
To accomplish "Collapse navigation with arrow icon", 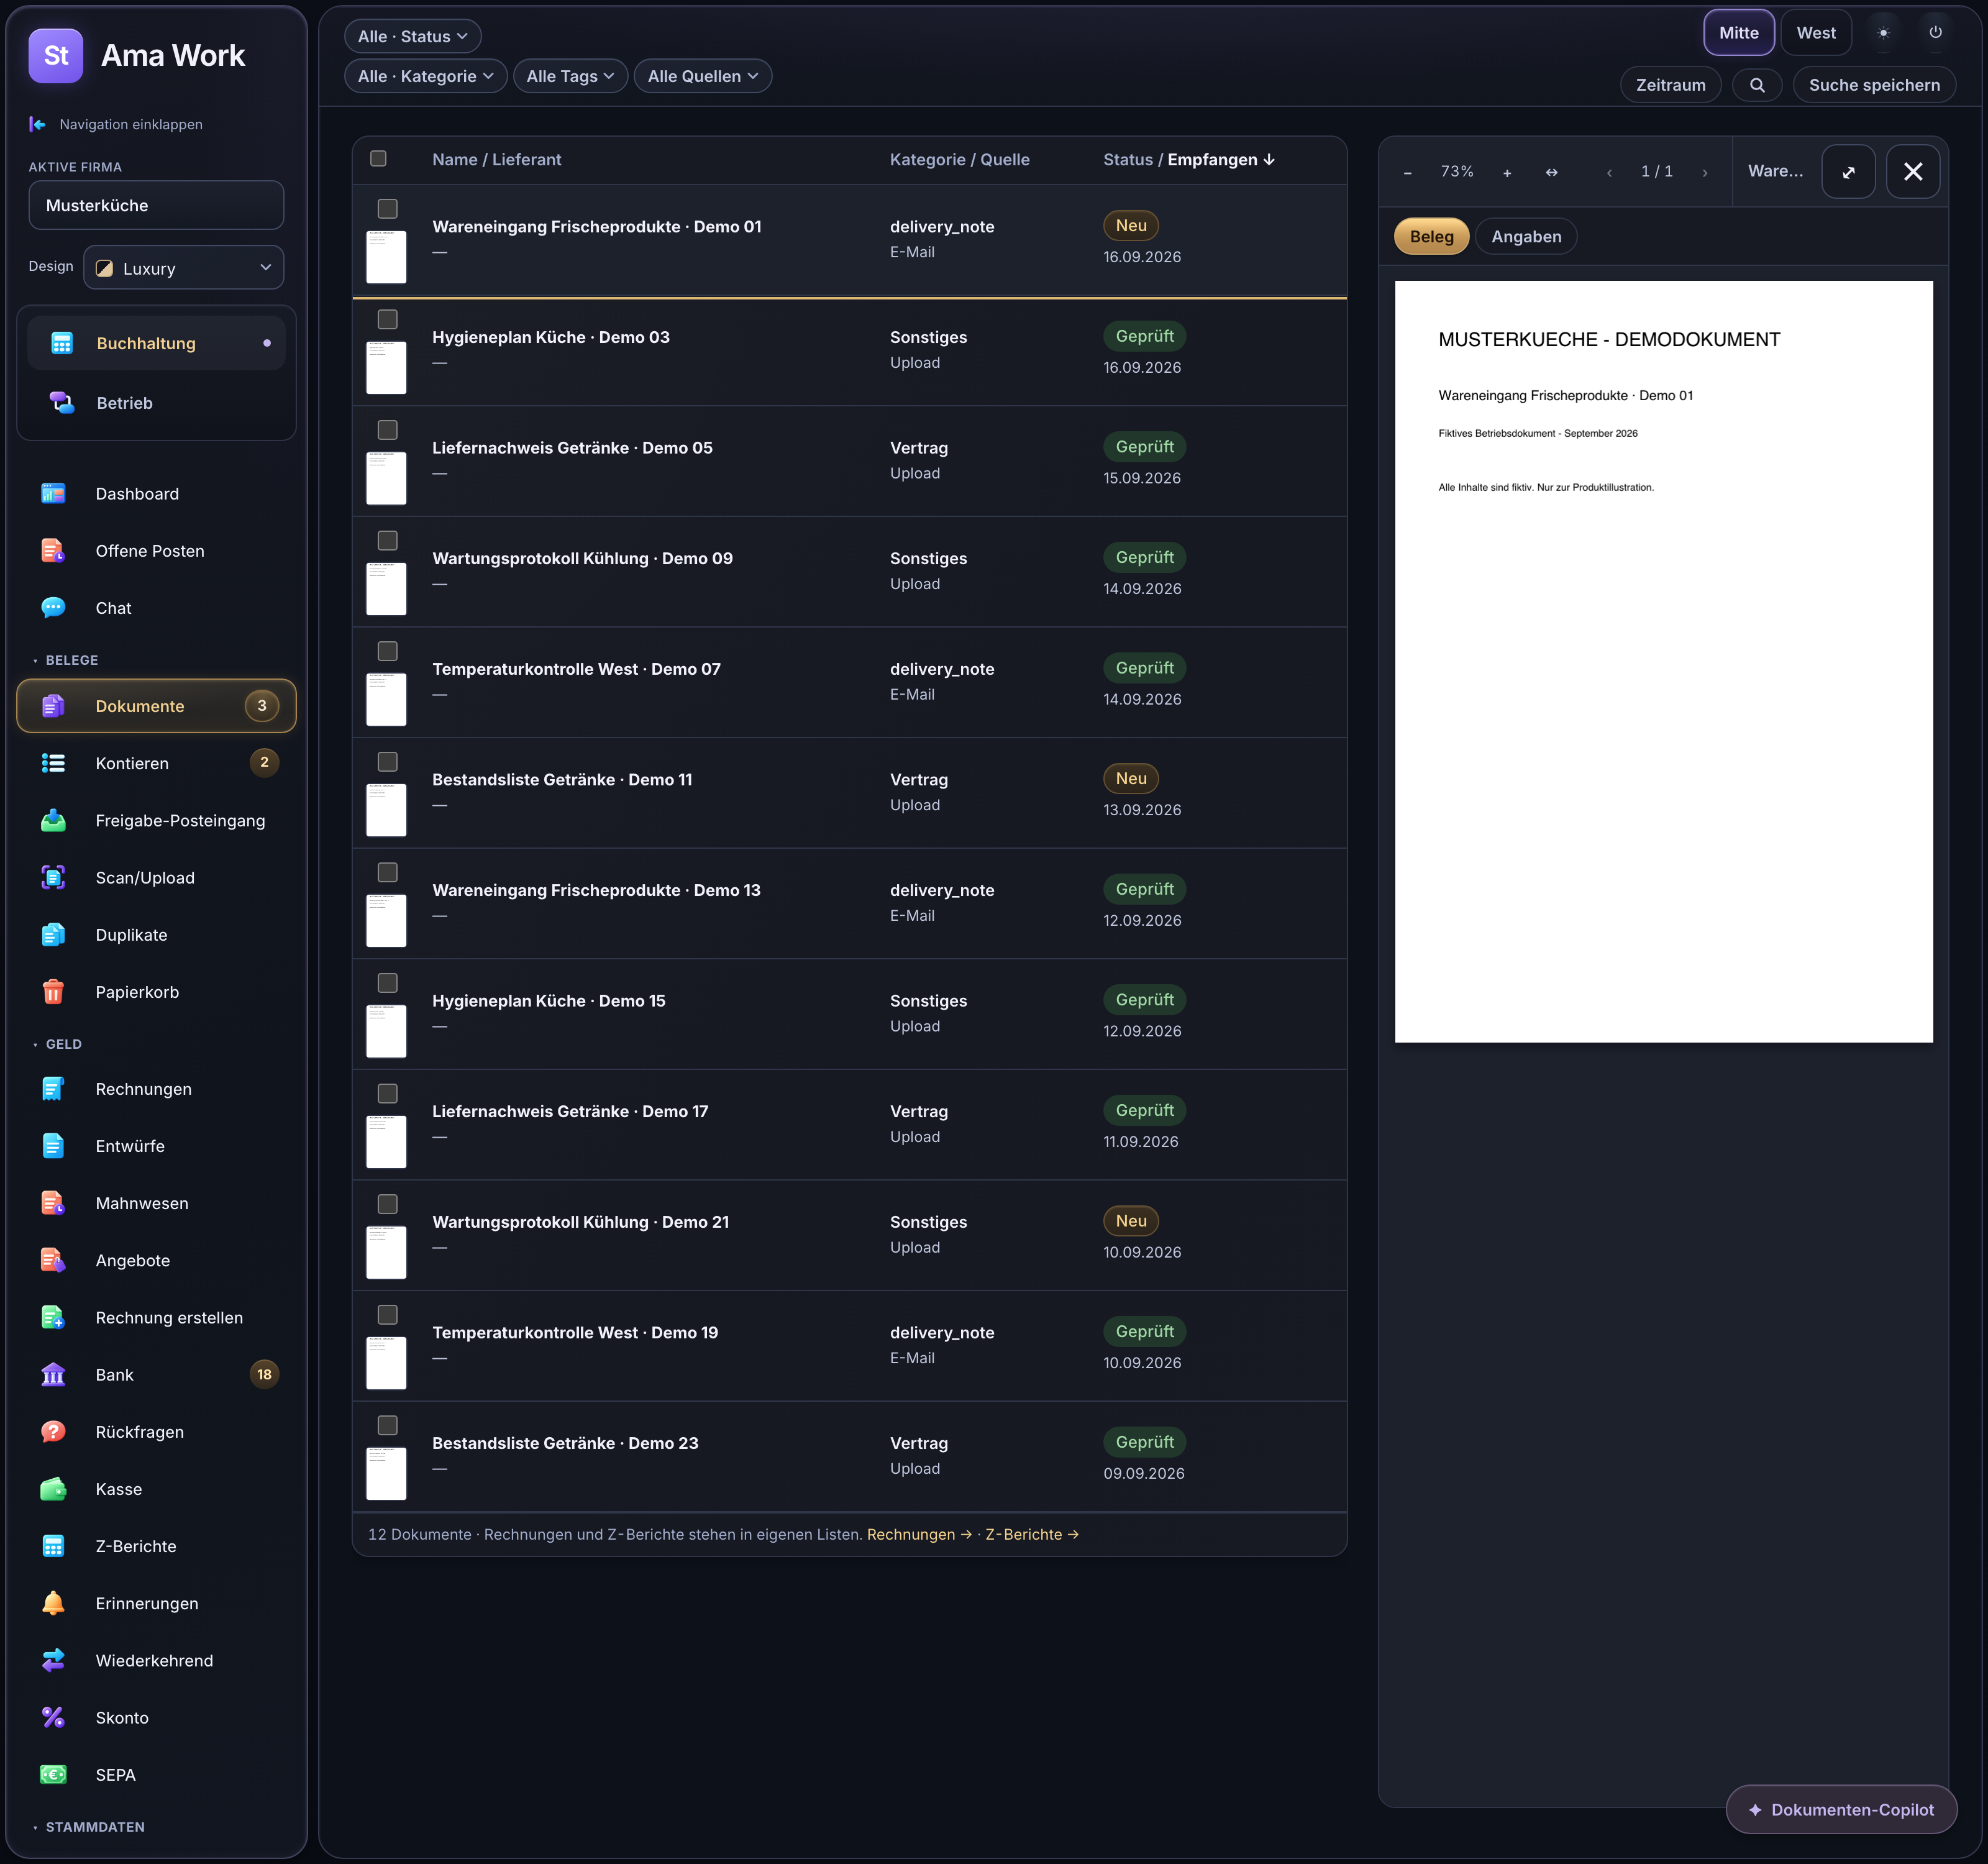I will 37,124.
